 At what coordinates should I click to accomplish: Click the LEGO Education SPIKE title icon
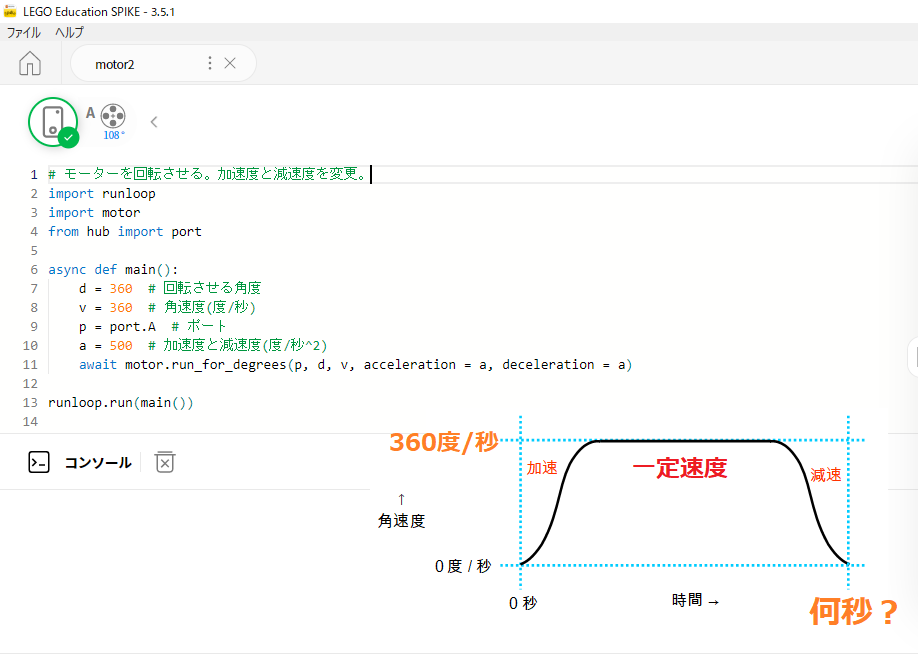pyautogui.click(x=11, y=11)
